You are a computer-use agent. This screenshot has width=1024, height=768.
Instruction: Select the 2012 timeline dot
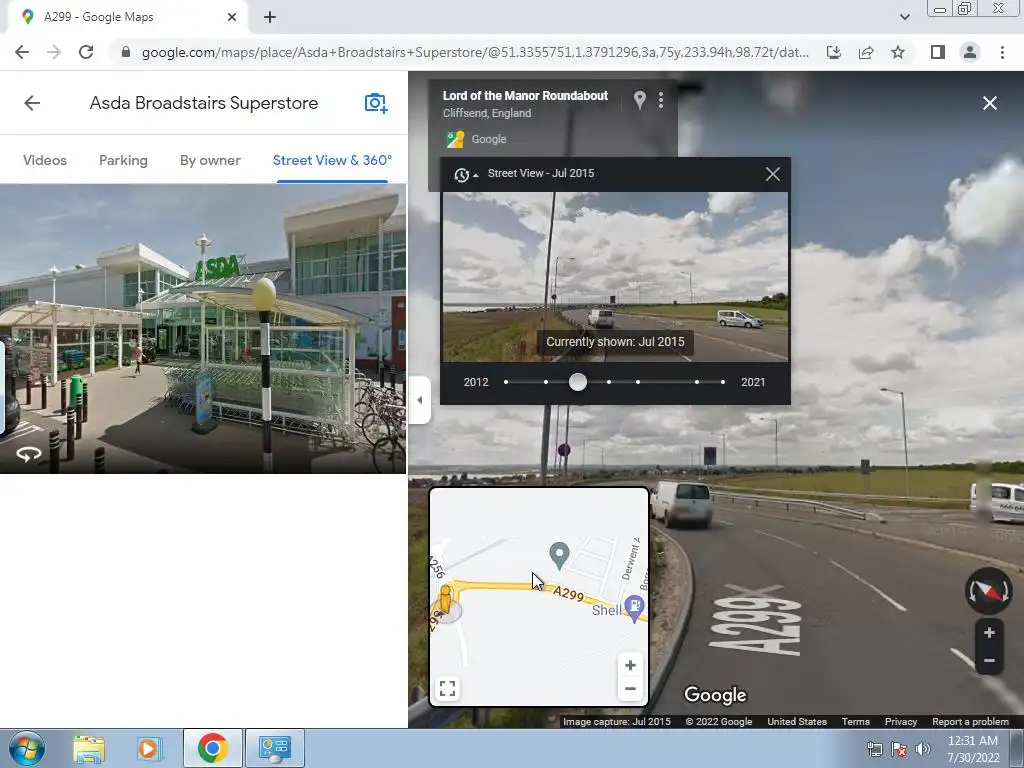click(x=506, y=382)
